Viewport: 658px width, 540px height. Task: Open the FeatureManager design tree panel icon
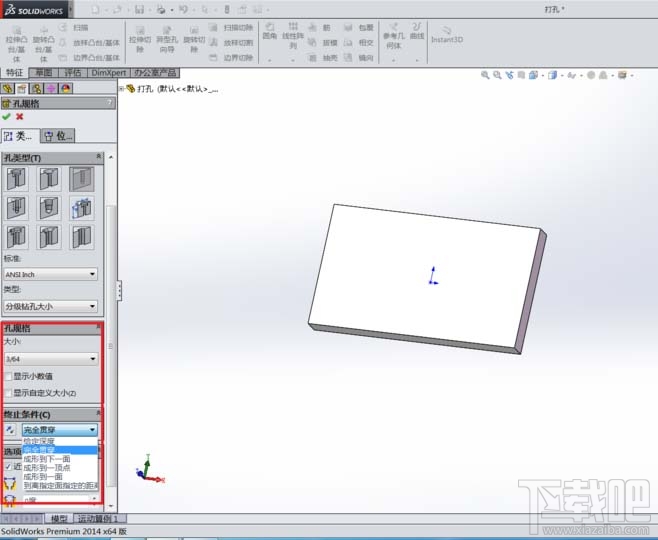tap(8, 88)
